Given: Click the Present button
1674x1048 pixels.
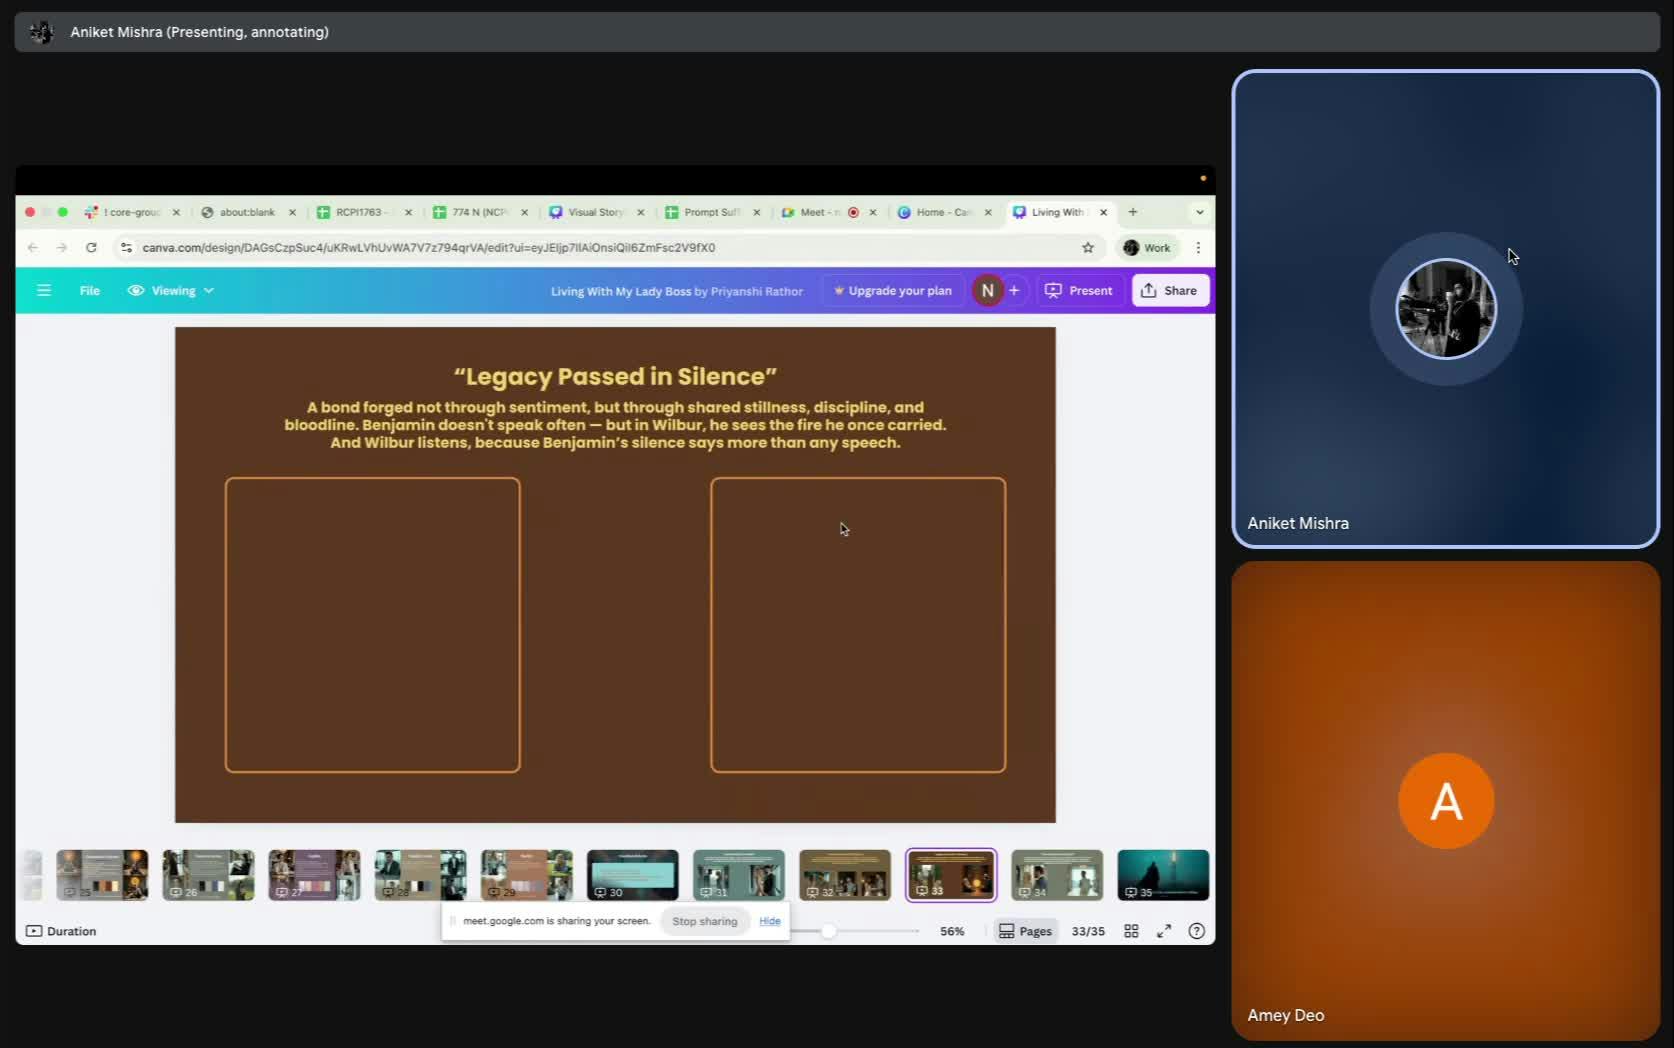Looking at the screenshot, I should tap(1079, 291).
